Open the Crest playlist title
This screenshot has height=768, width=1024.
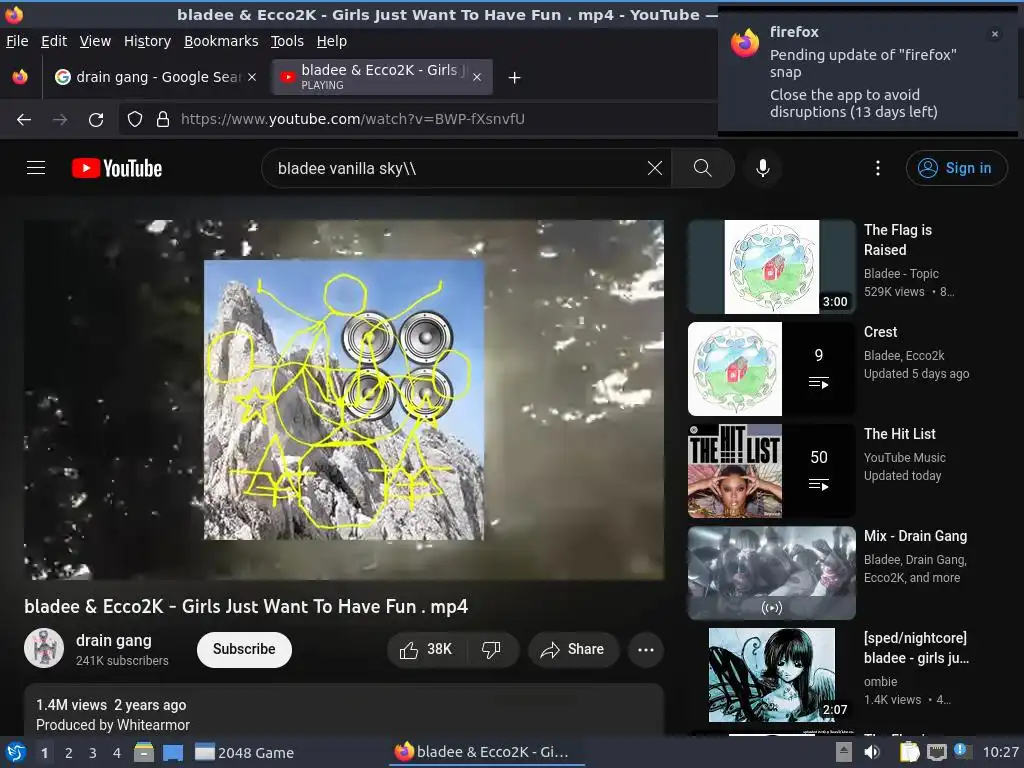tap(880, 332)
